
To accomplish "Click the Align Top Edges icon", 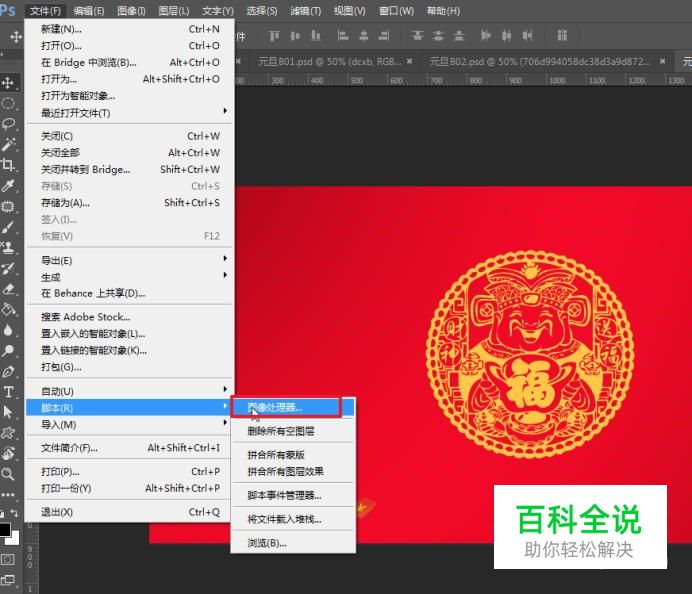I will 275,36.
